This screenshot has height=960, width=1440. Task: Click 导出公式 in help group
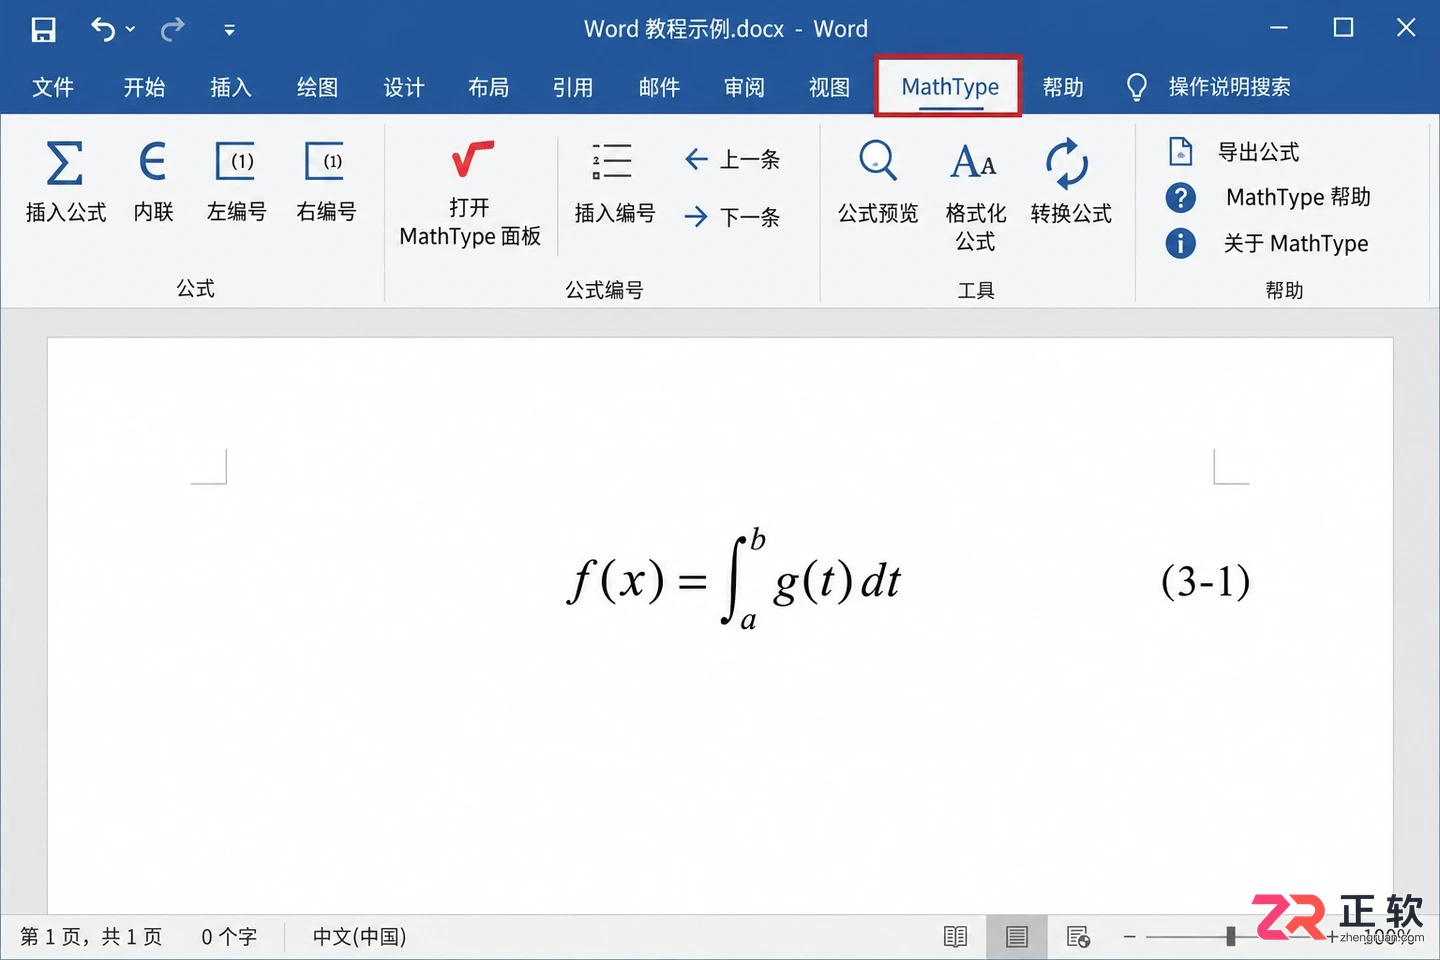point(1234,152)
